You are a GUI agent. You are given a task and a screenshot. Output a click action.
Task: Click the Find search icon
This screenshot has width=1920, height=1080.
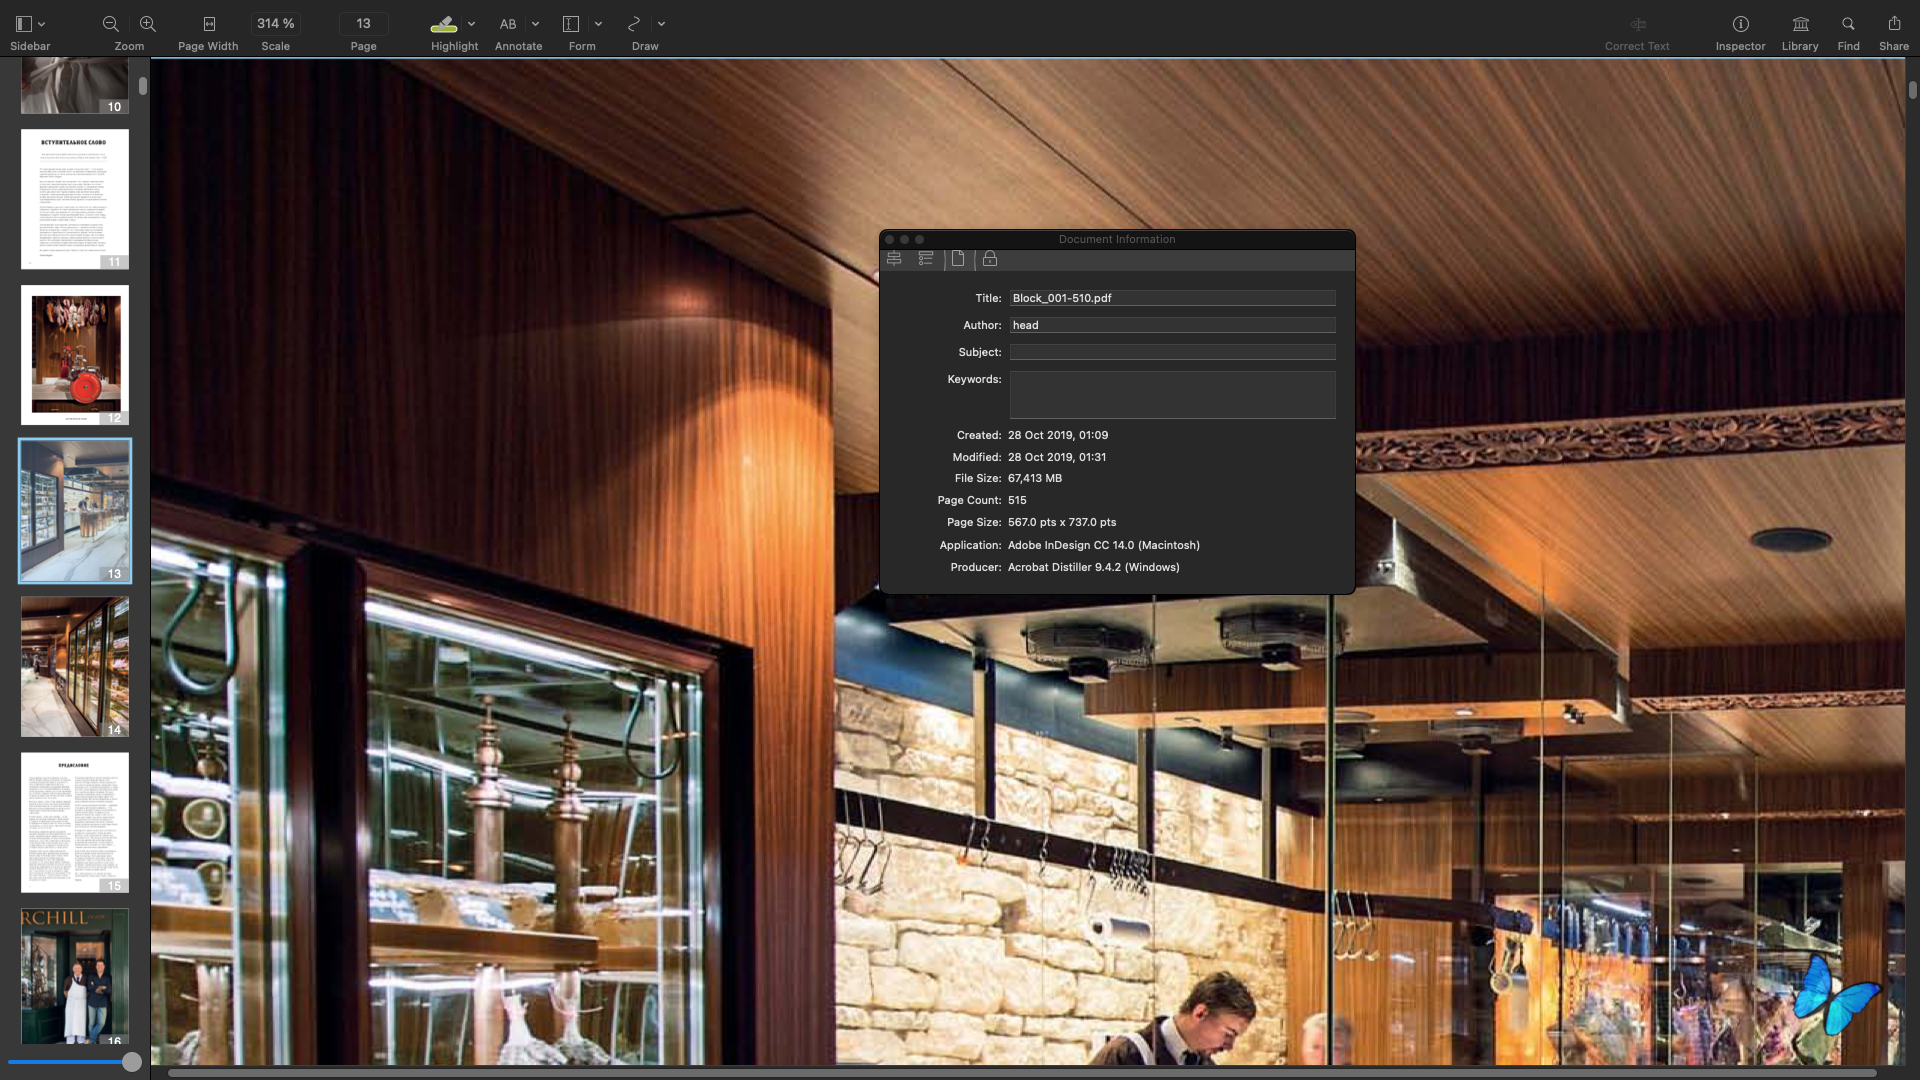pos(1848,24)
